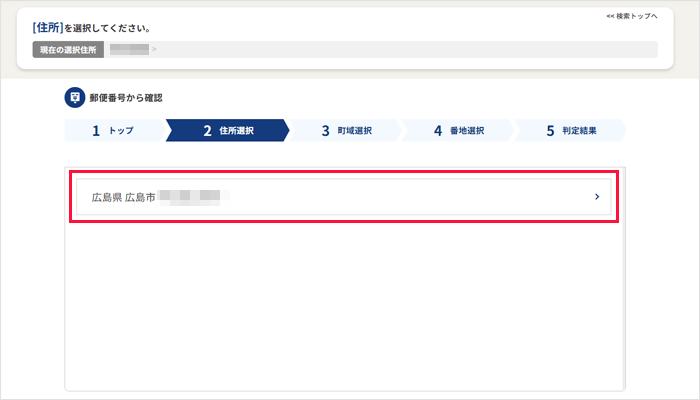Image resolution: width=700 pixels, height=400 pixels.
Task: Click the 検索トップへ link
Action: [x=632, y=16]
